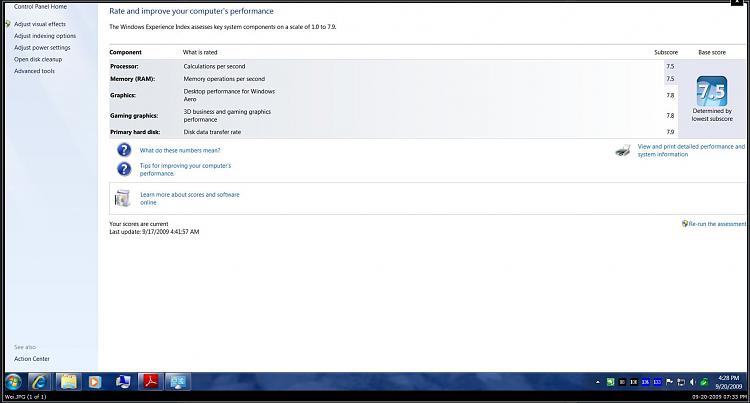750x403 pixels.
Task: Click the taskbar clock showing 4:28 PM
Action: click(729, 382)
